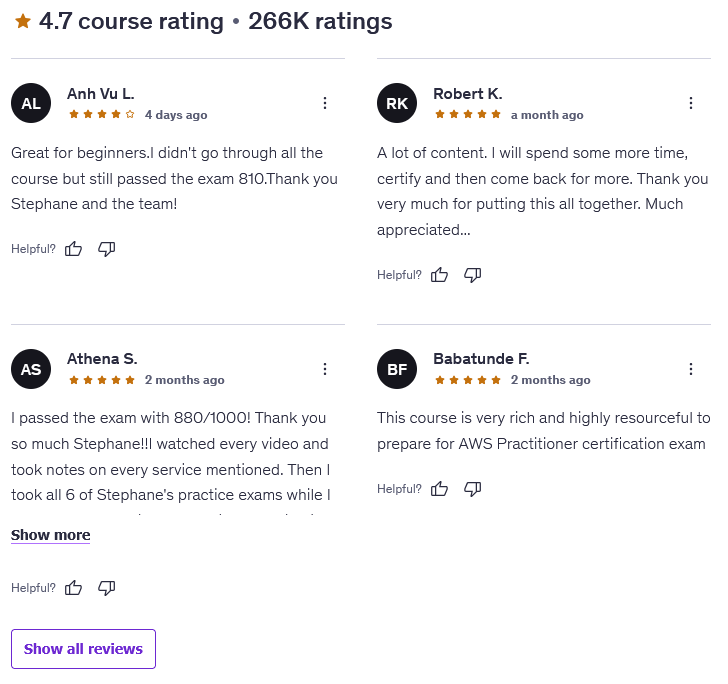The image size is (728, 684).
Task: Expand Athena S.'s review with Show more
Action: tap(50, 535)
